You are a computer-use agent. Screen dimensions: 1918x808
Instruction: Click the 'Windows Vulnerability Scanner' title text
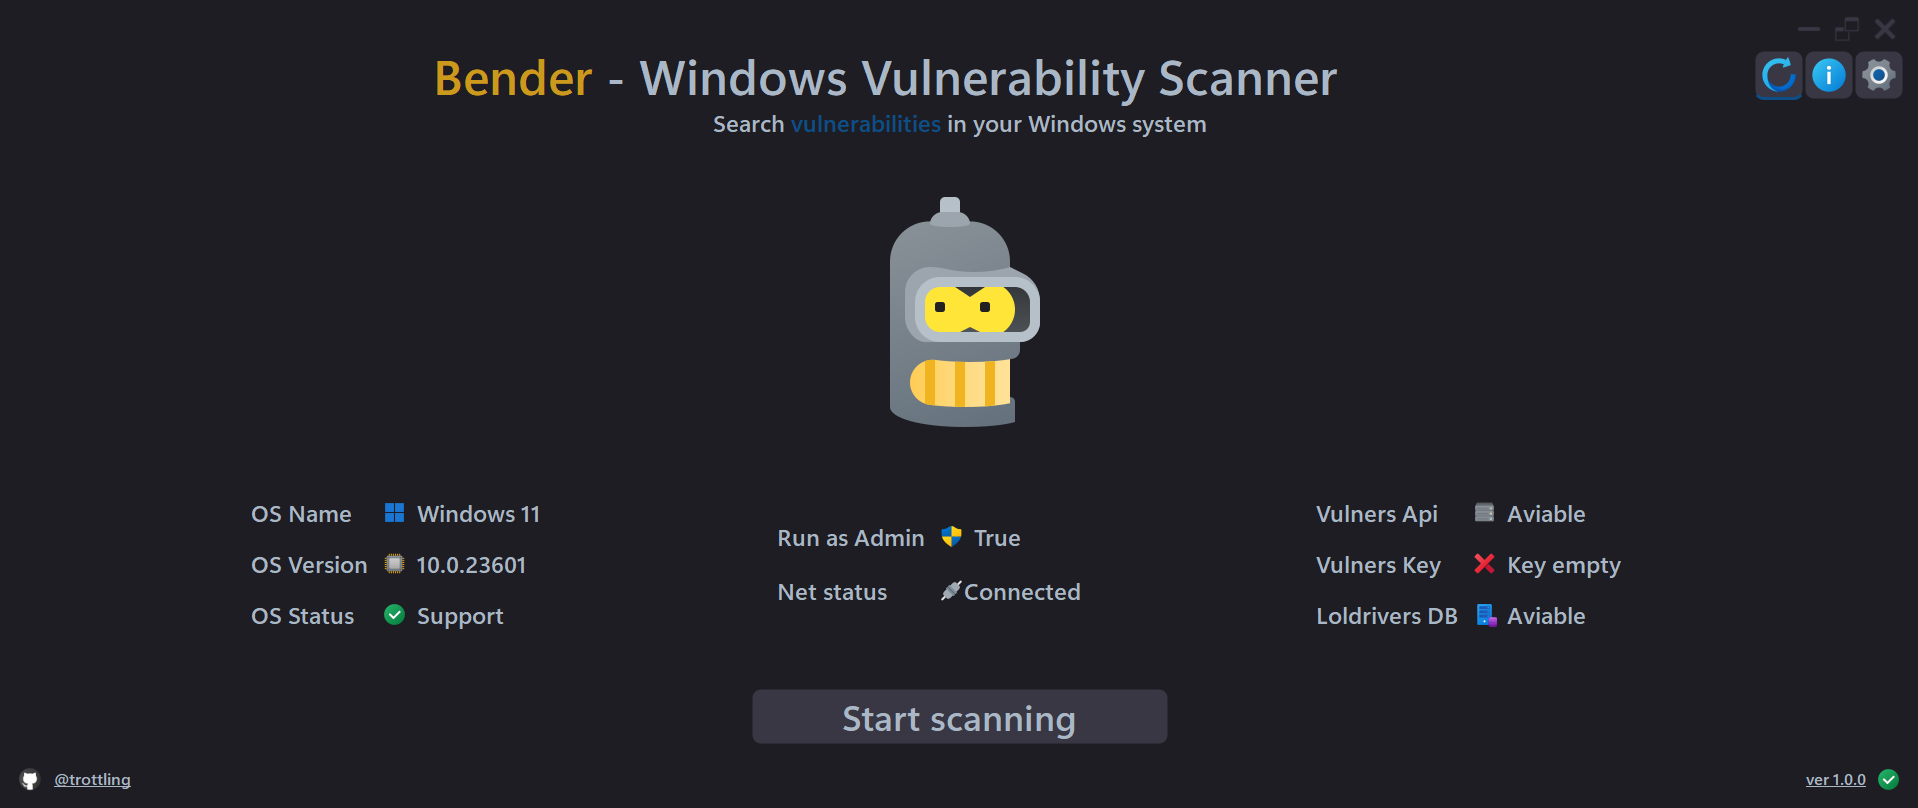[x=988, y=79]
